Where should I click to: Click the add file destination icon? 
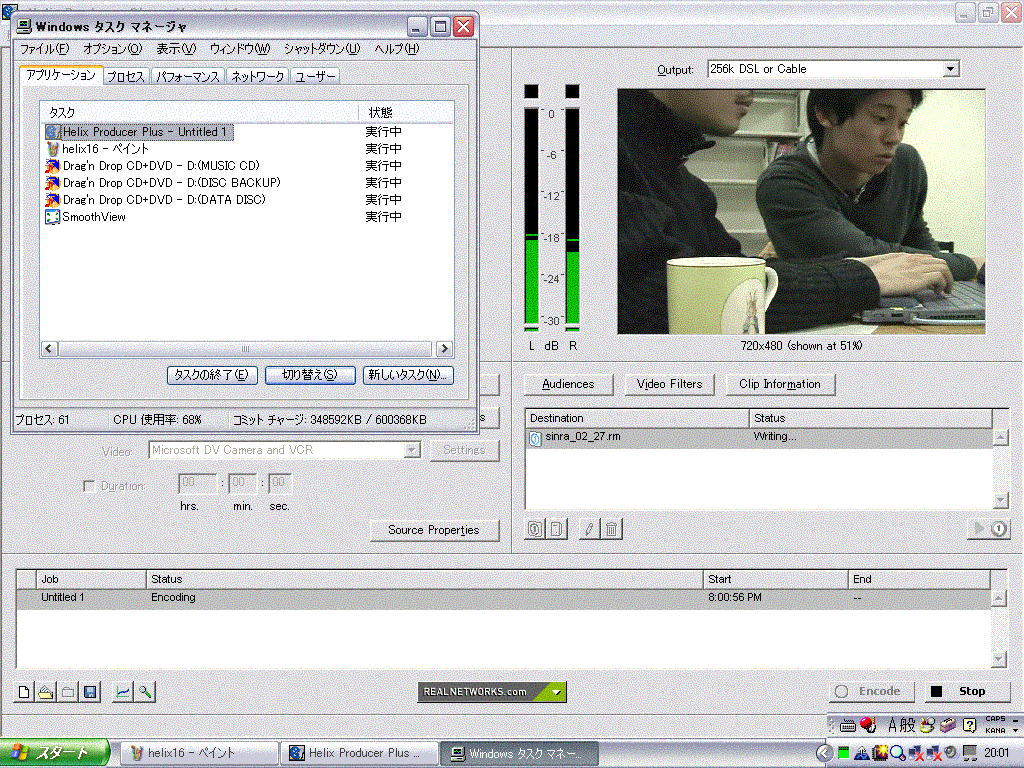point(557,530)
